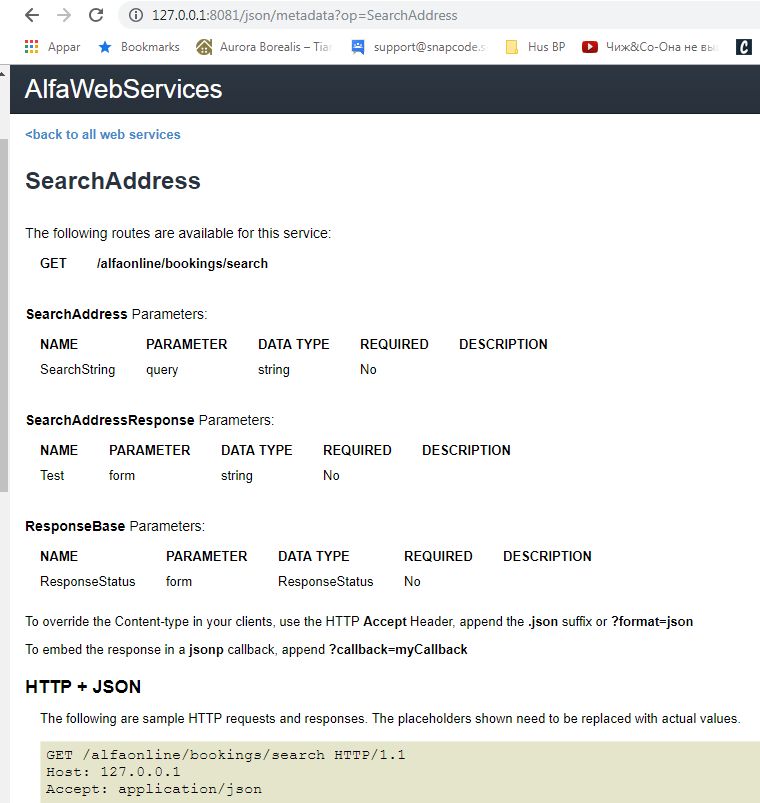760x803 pixels.
Task: Select the /alfaonline/bookings/search route path
Action: click(x=182, y=263)
